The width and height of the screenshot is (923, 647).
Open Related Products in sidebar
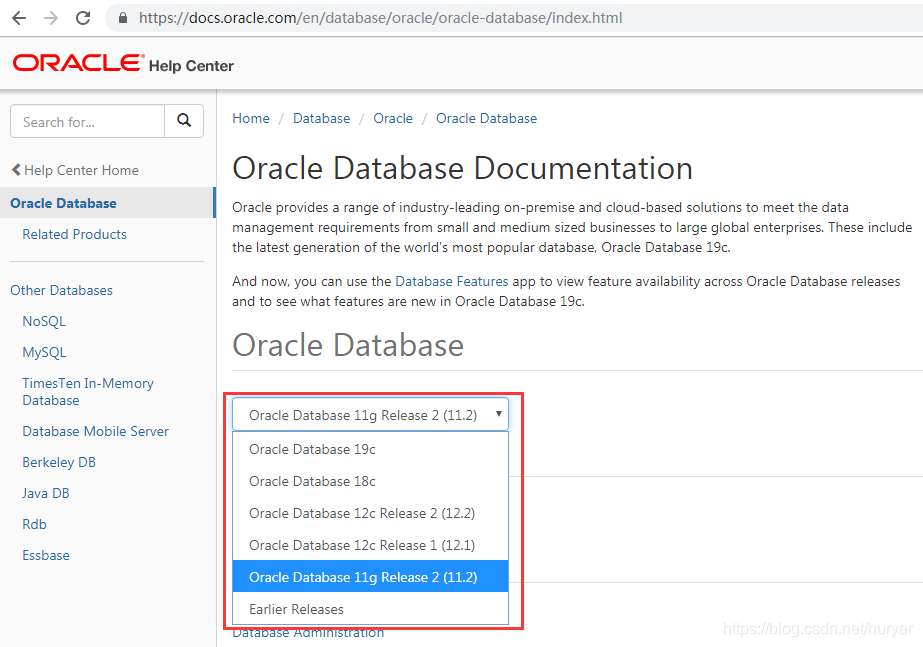[x=74, y=234]
